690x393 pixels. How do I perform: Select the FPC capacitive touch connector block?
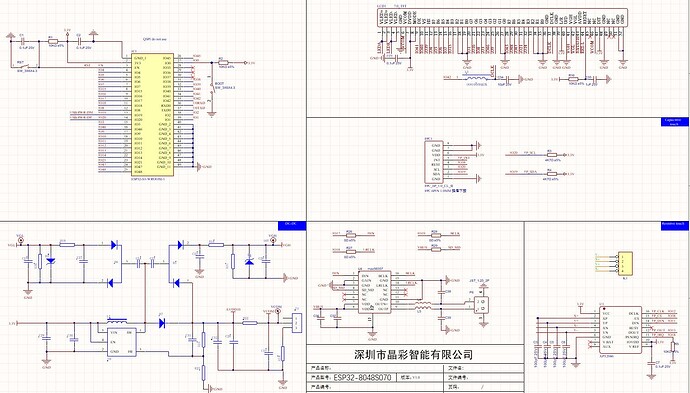pos(433,162)
